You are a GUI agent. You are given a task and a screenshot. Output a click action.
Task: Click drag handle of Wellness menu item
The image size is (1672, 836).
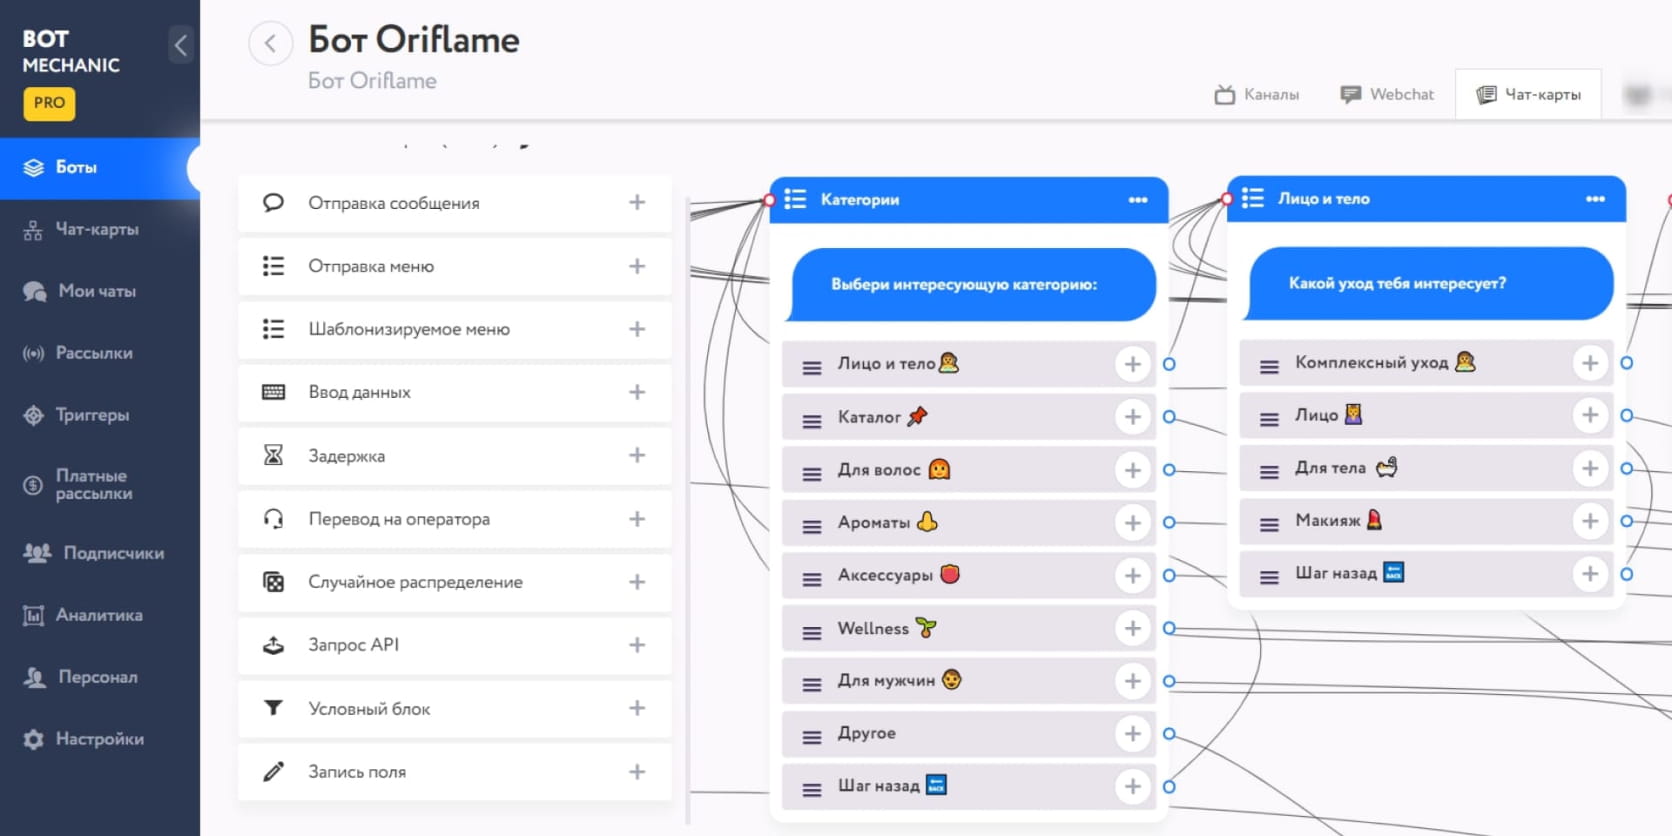click(x=812, y=632)
